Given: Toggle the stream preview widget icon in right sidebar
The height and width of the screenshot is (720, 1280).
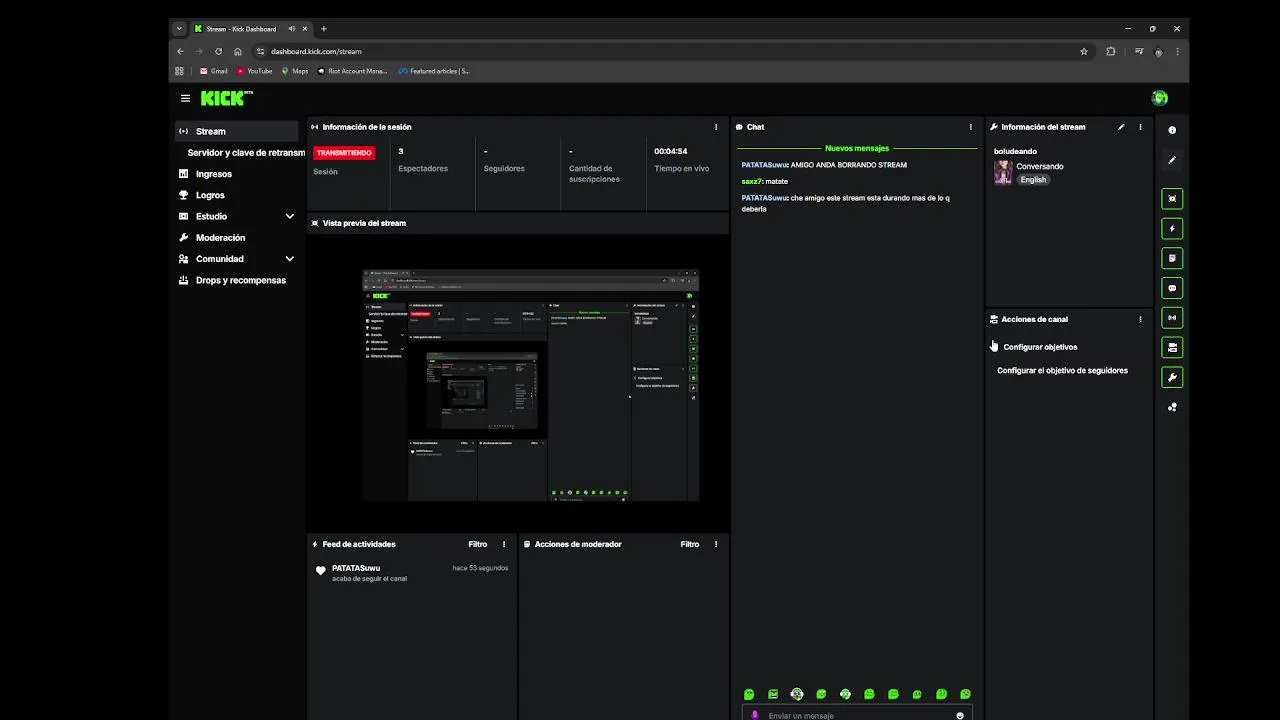Looking at the screenshot, I should click(1172, 199).
